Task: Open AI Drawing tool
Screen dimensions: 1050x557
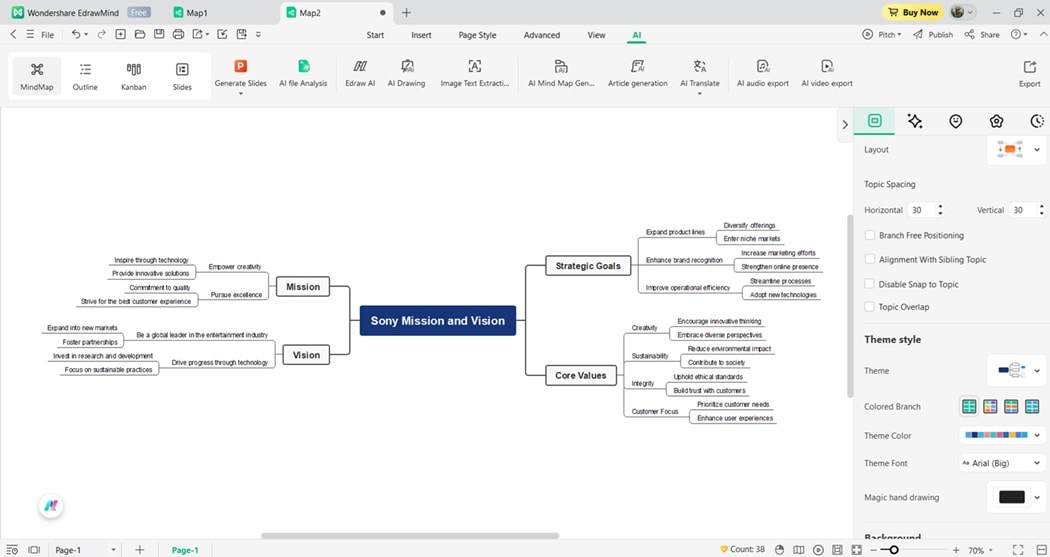Action: coord(406,74)
